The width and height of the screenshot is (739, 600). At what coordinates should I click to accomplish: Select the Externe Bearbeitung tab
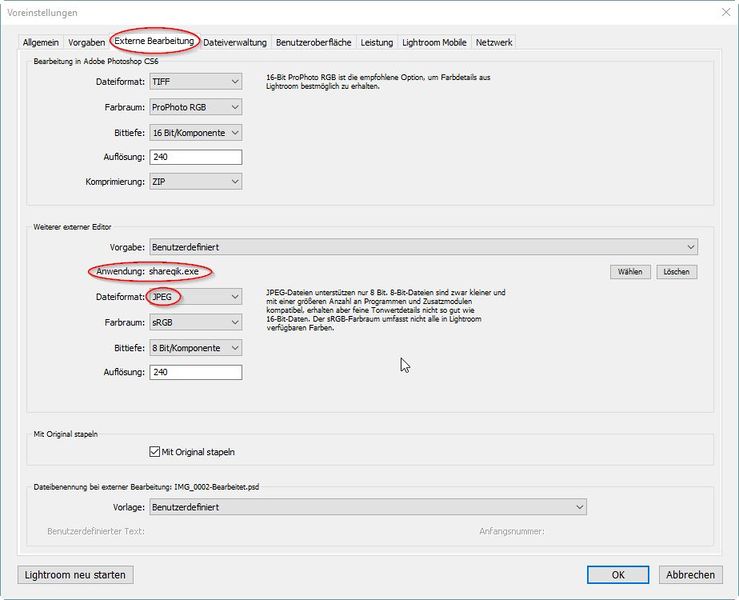pyautogui.click(x=154, y=41)
